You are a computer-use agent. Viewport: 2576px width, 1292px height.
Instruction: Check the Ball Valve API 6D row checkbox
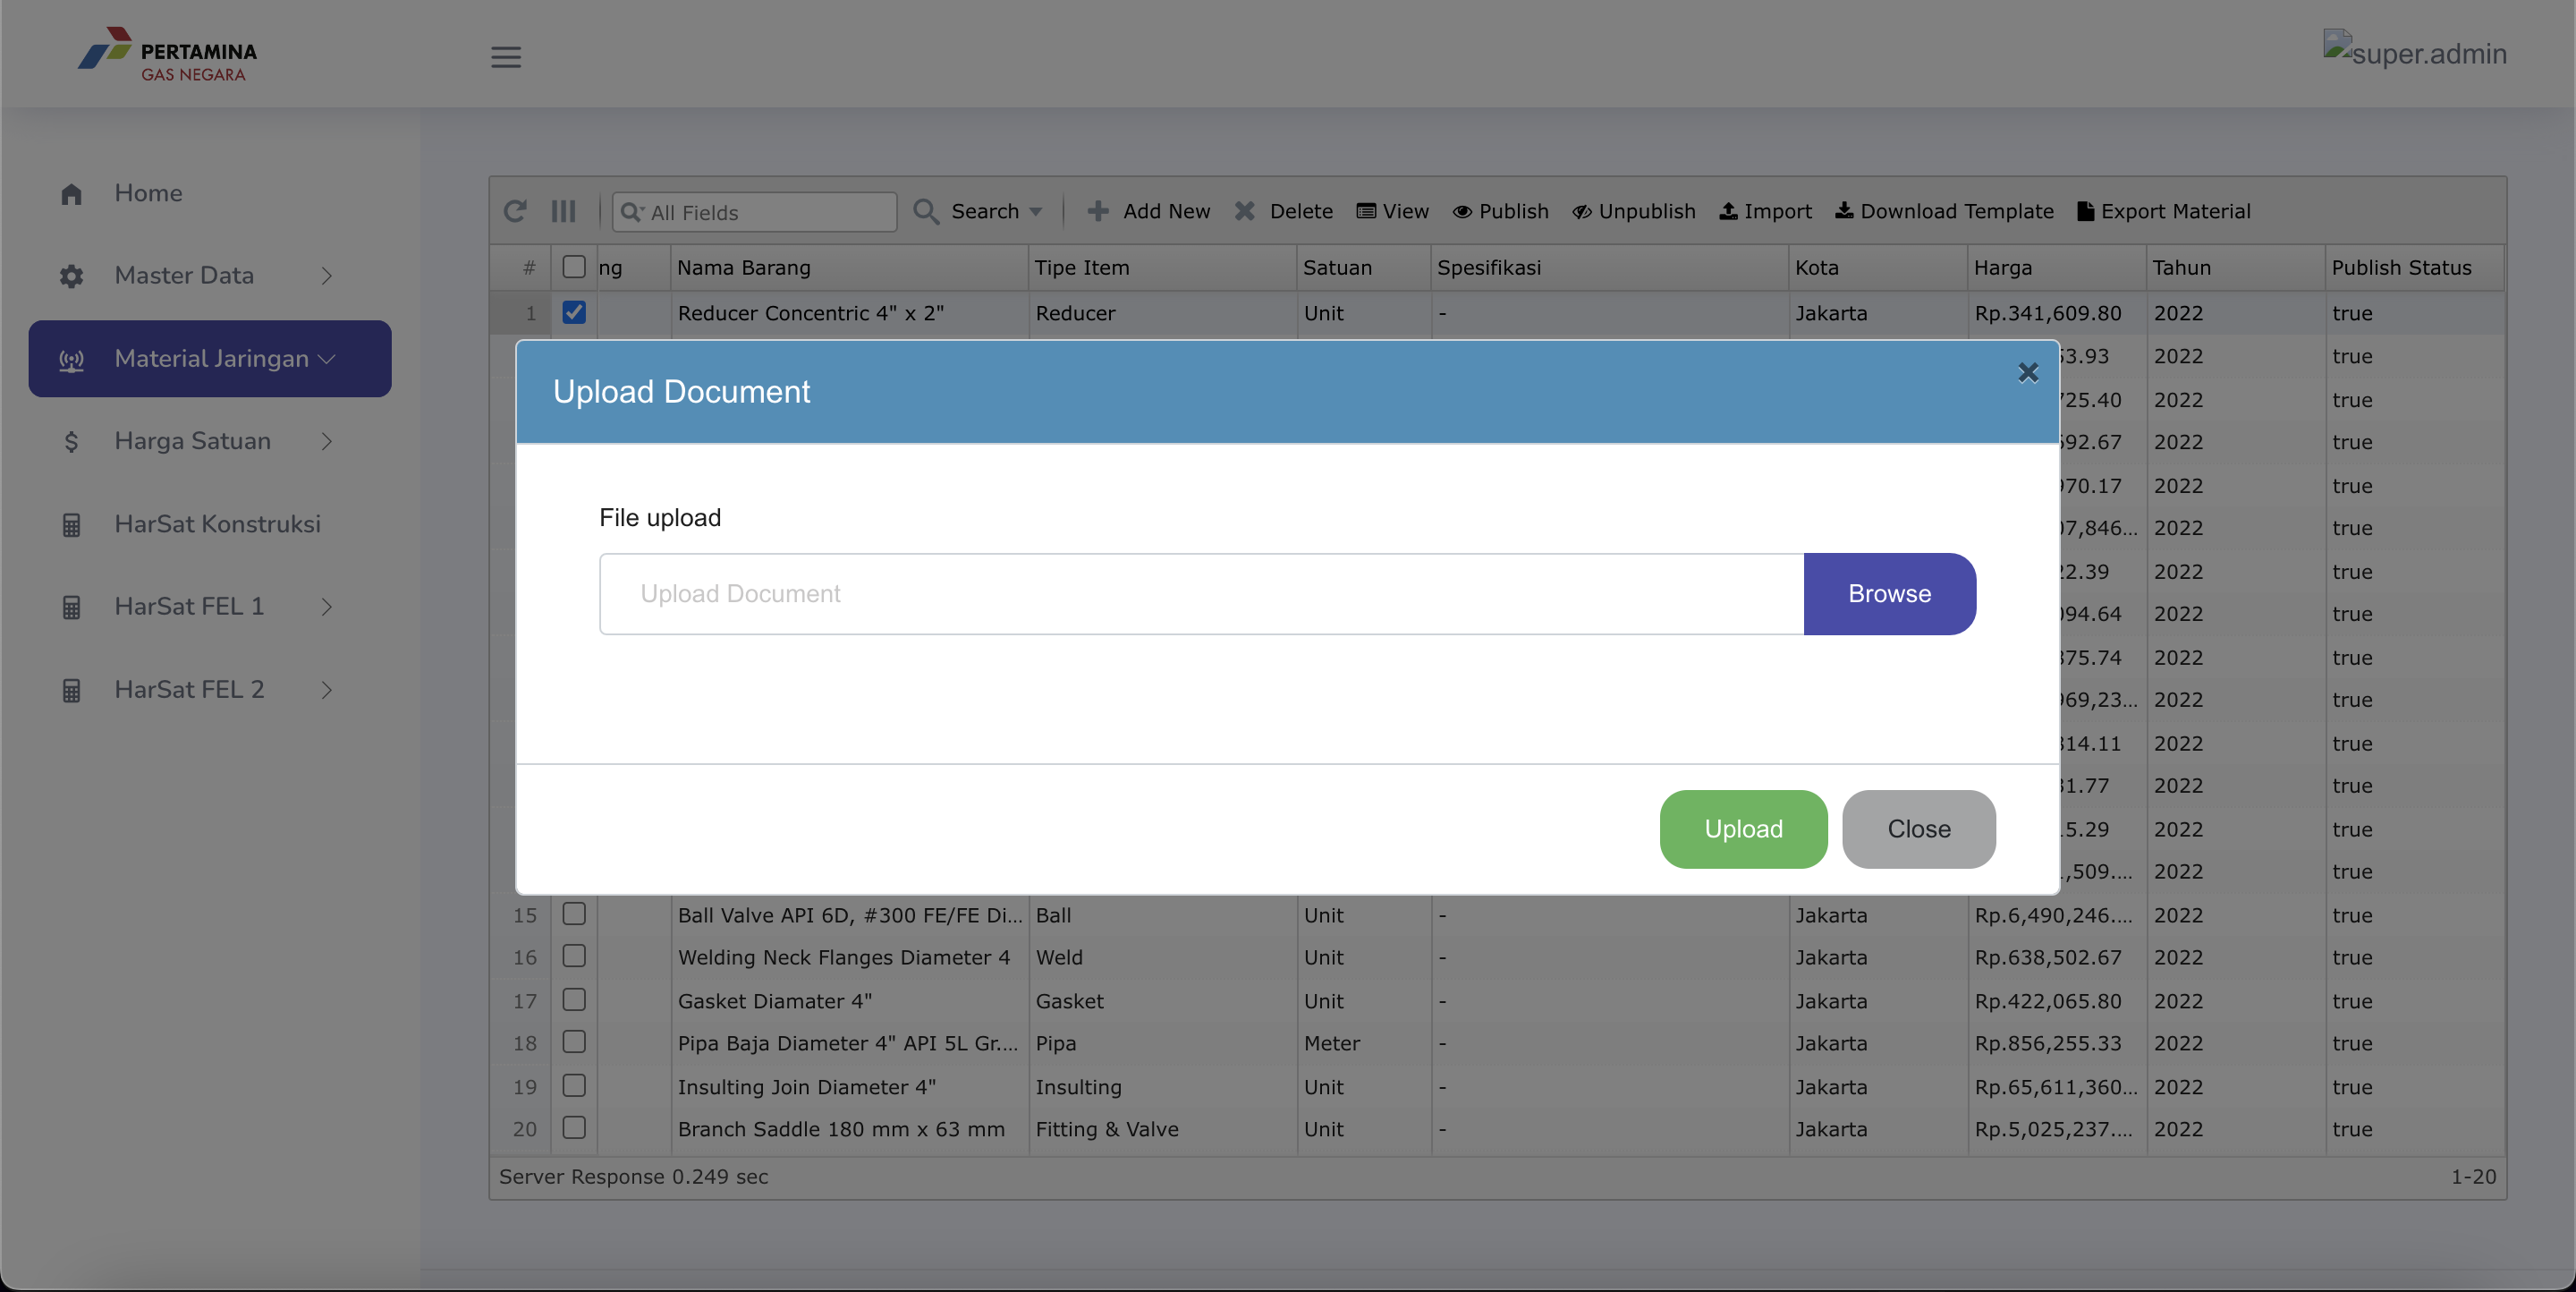pyautogui.click(x=574, y=914)
